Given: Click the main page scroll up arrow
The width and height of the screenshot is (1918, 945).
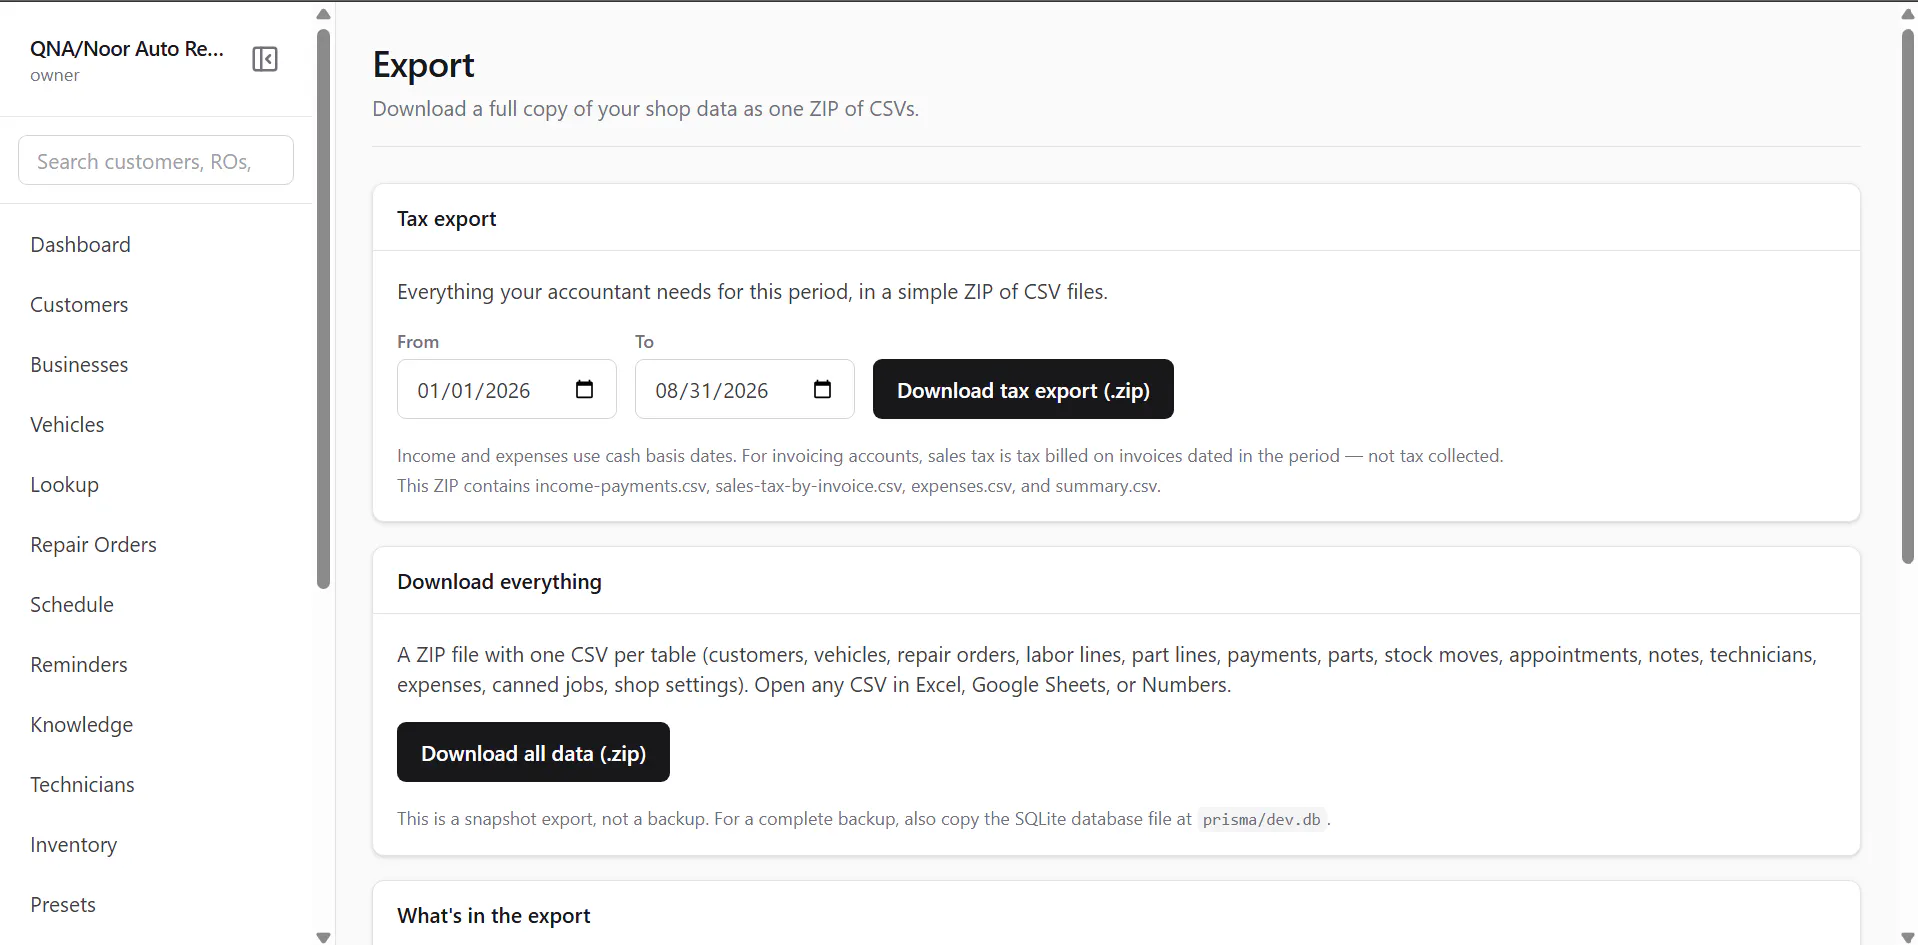Looking at the screenshot, I should click(1908, 14).
